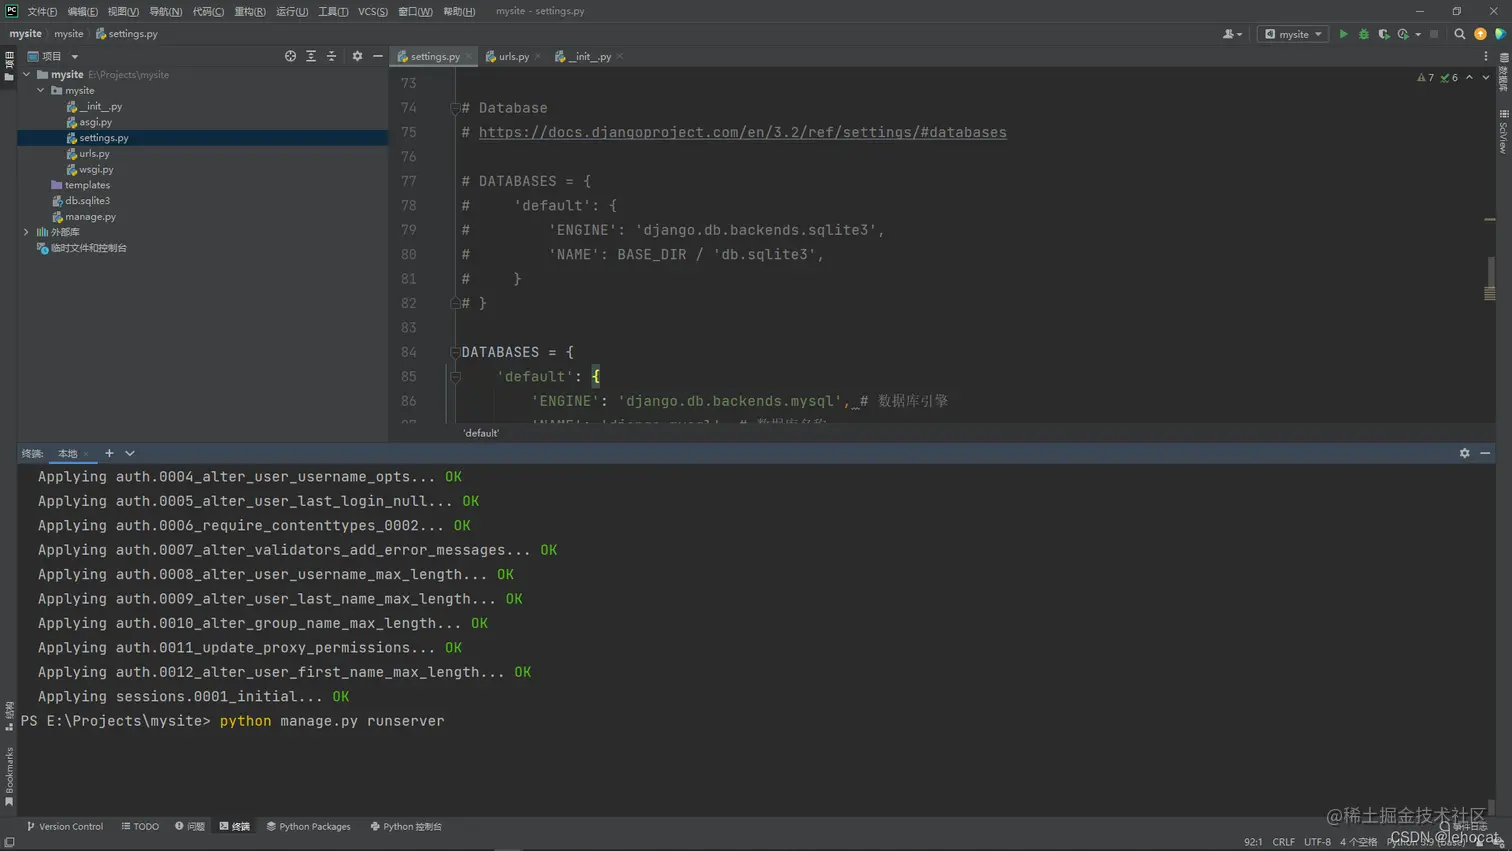Open Python Packages tool window

click(308, 826)
